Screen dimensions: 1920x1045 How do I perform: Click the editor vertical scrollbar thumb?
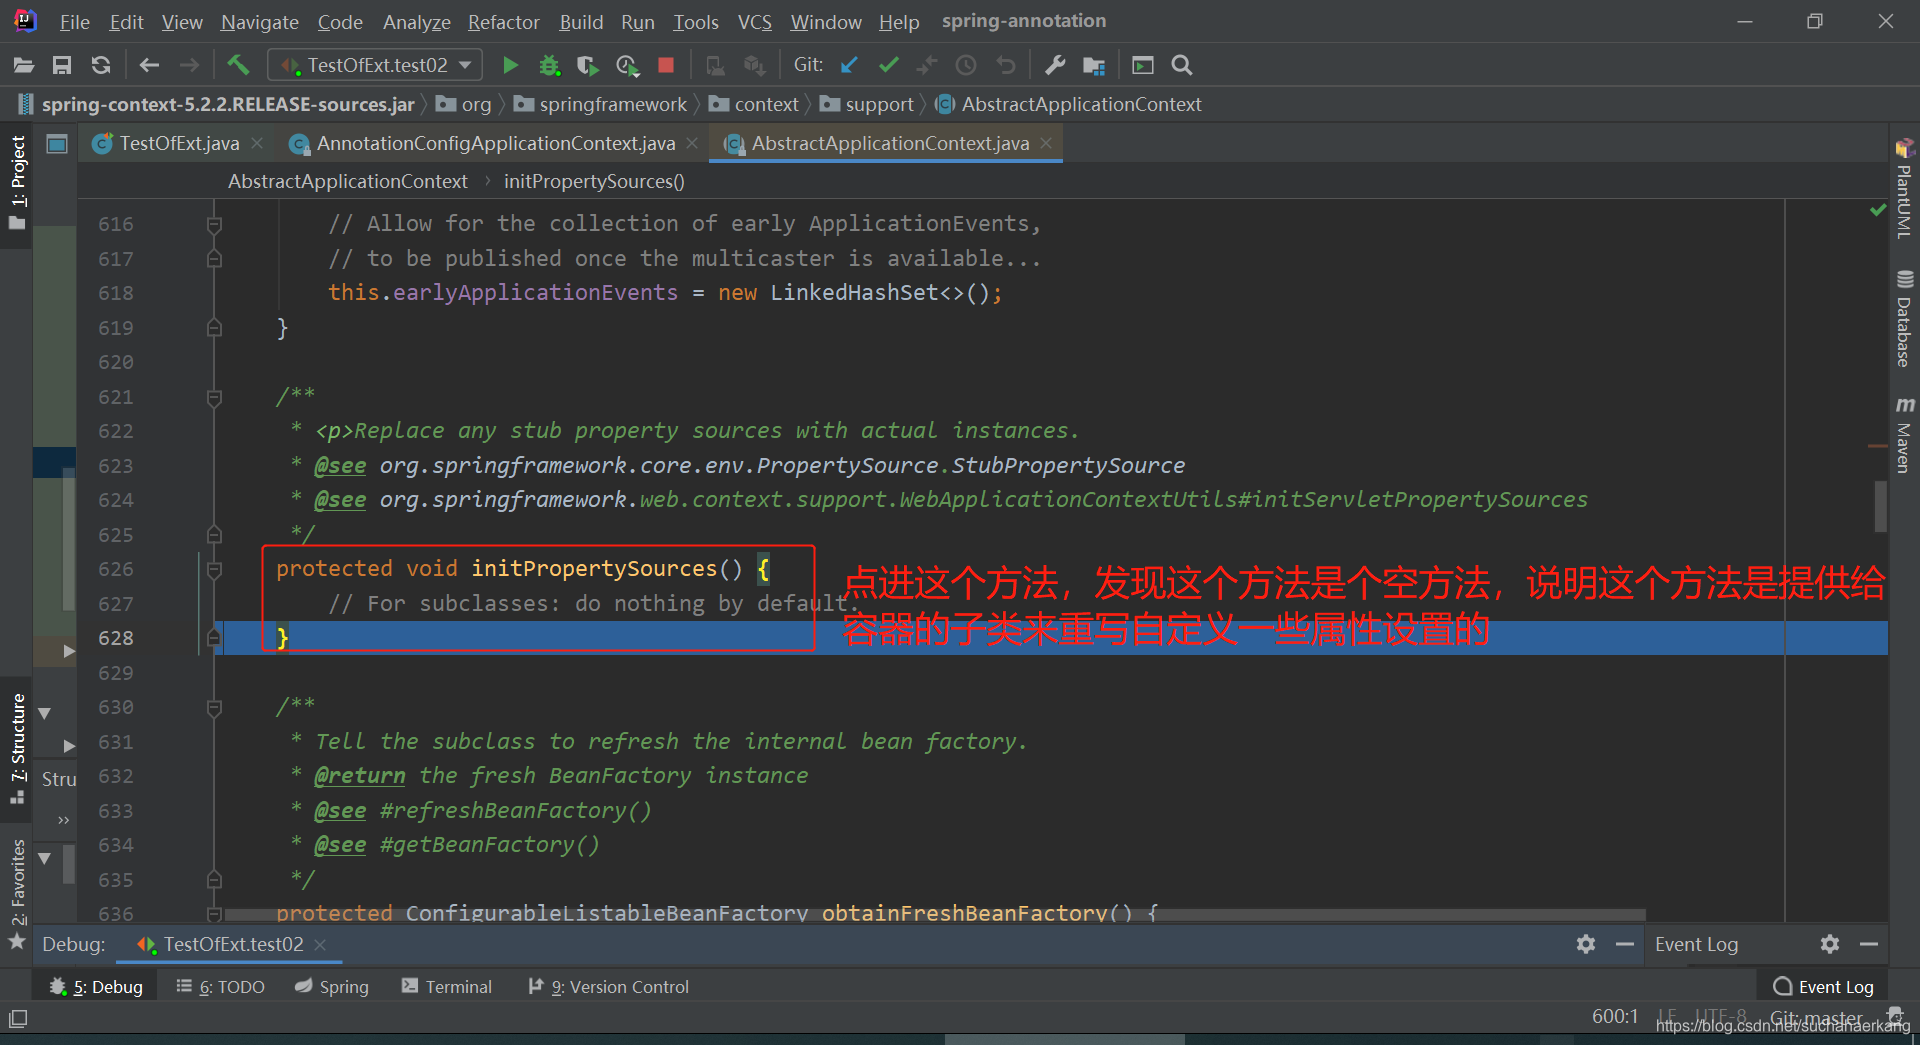pyautogui.click(x=1880, y=506)
